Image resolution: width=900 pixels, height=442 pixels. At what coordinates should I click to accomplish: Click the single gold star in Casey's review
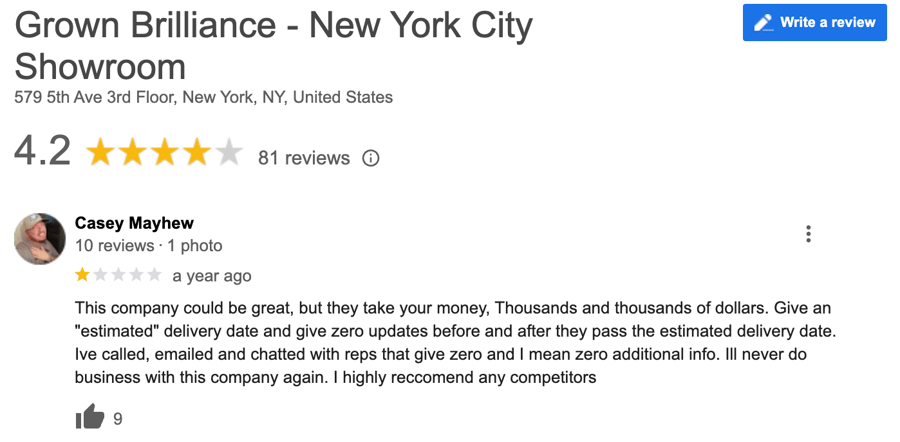[x=83, y=276]
